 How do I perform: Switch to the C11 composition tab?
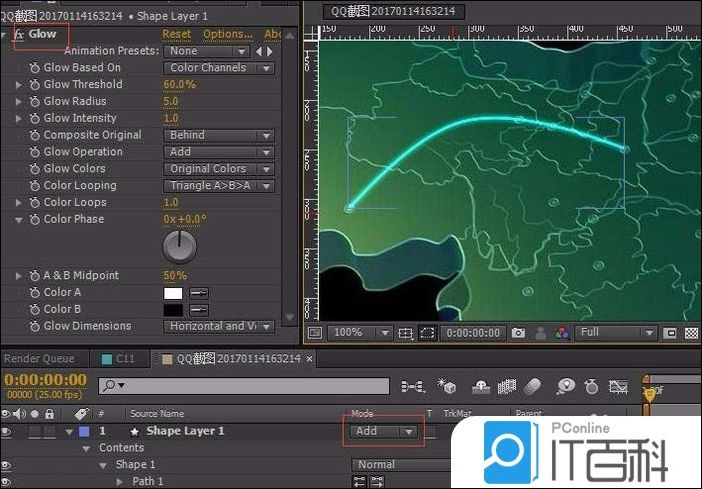point(118,358)
